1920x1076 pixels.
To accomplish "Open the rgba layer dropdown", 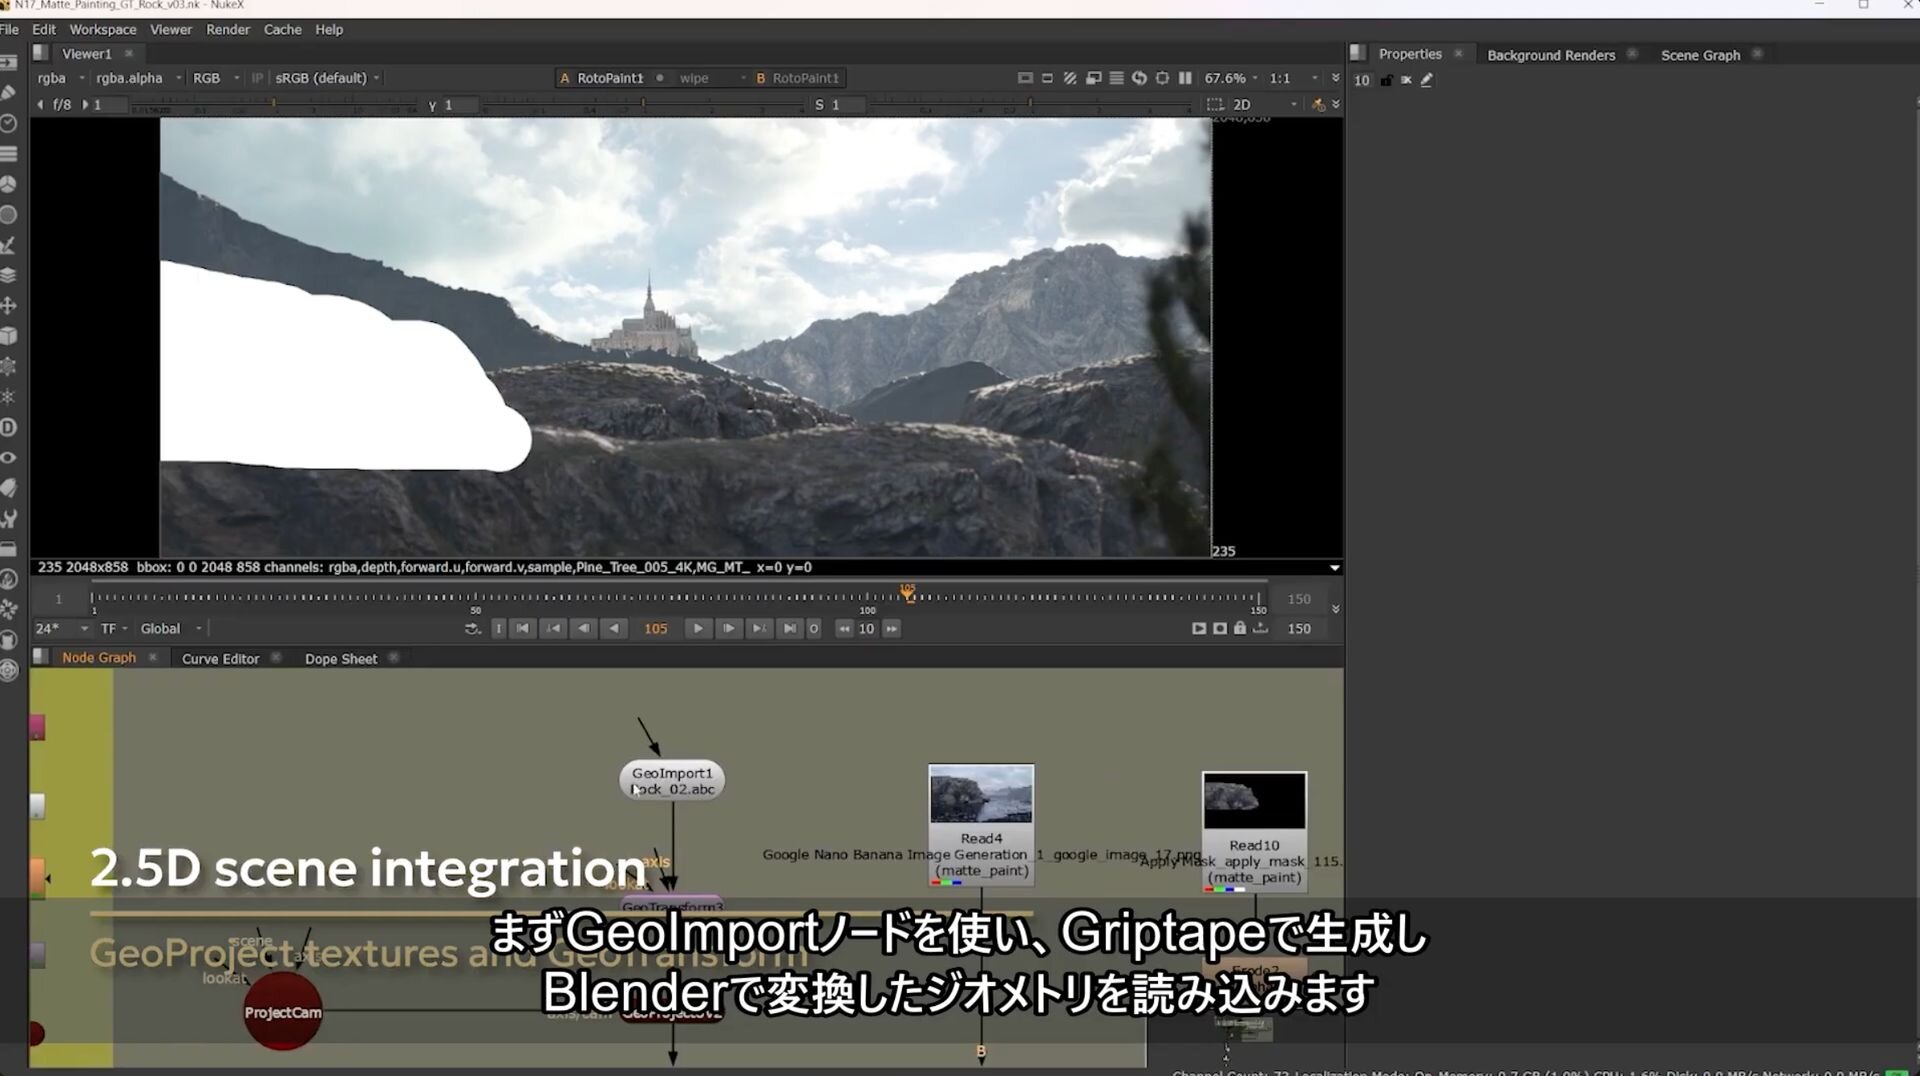I will point(60,78).
